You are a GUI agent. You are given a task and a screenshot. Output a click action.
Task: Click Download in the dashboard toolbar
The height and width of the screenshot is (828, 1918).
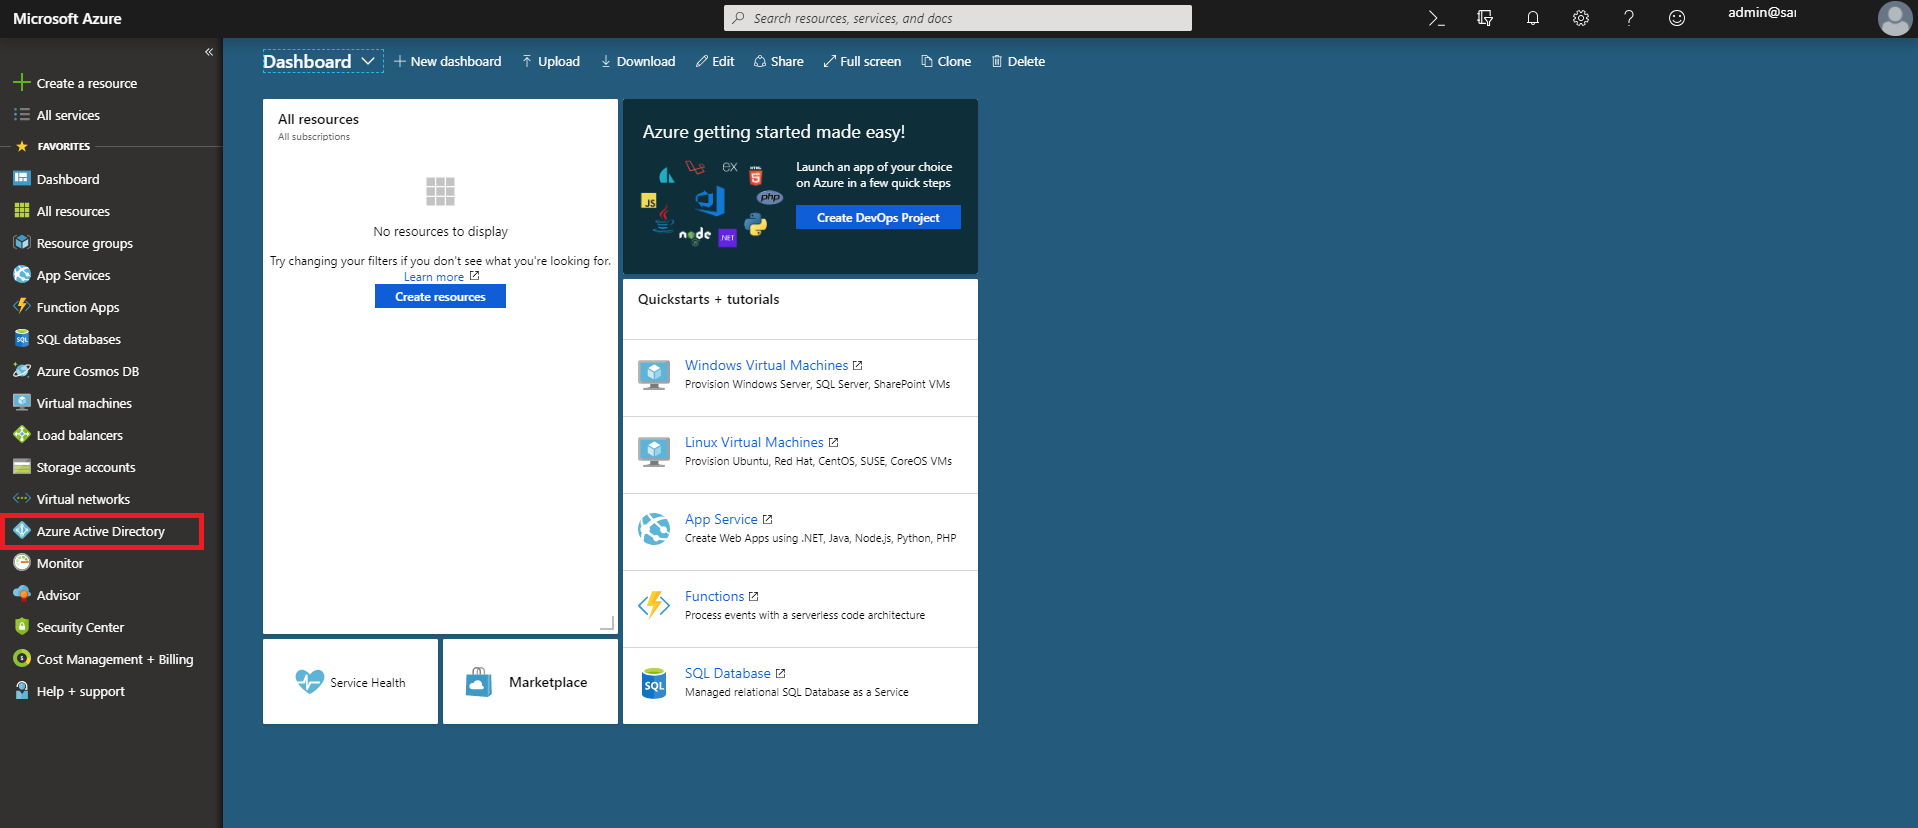[x=638, y=61]
